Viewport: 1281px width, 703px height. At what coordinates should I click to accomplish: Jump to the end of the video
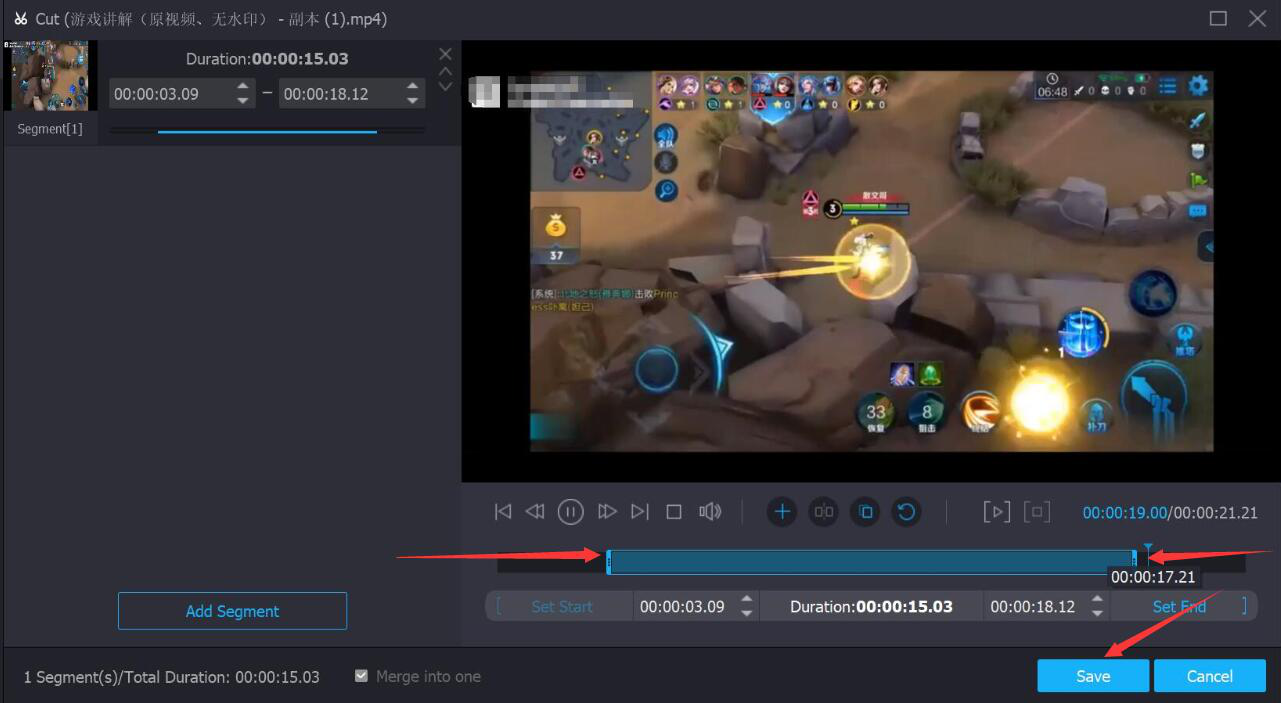point(640,512)
